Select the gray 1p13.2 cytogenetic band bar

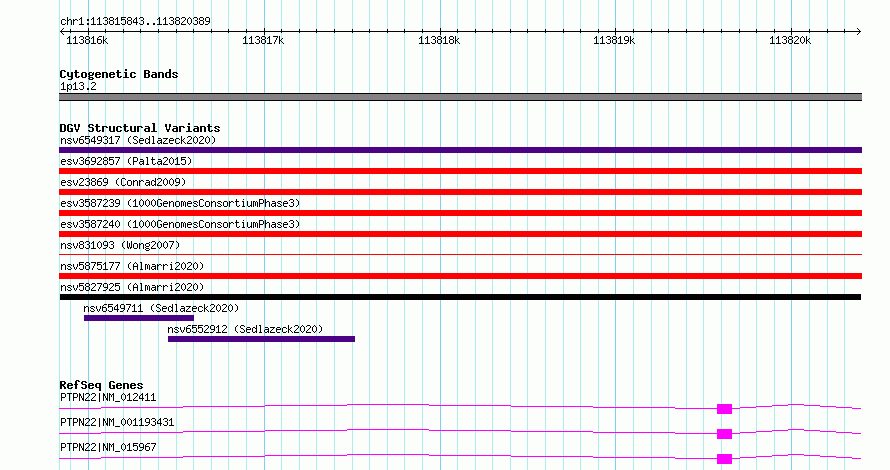point(460,97)
